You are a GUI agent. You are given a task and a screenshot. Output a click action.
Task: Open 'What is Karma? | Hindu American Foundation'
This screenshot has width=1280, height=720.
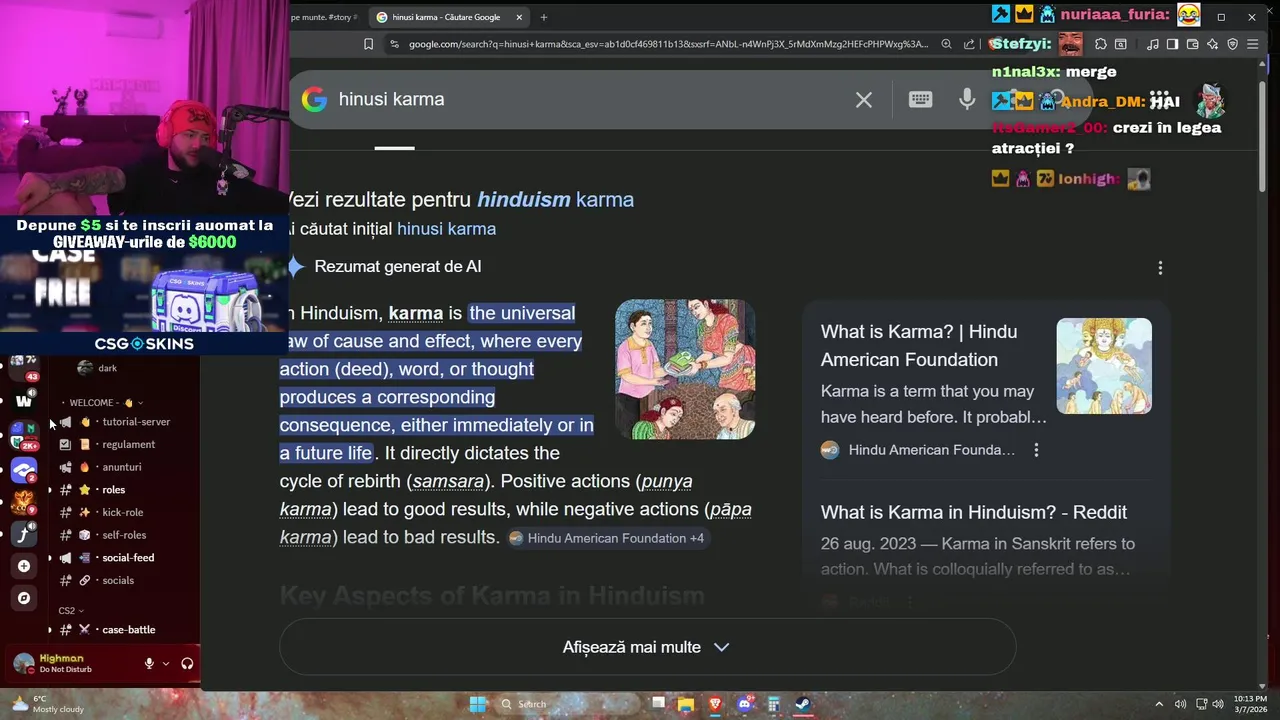tap(919, 345)
